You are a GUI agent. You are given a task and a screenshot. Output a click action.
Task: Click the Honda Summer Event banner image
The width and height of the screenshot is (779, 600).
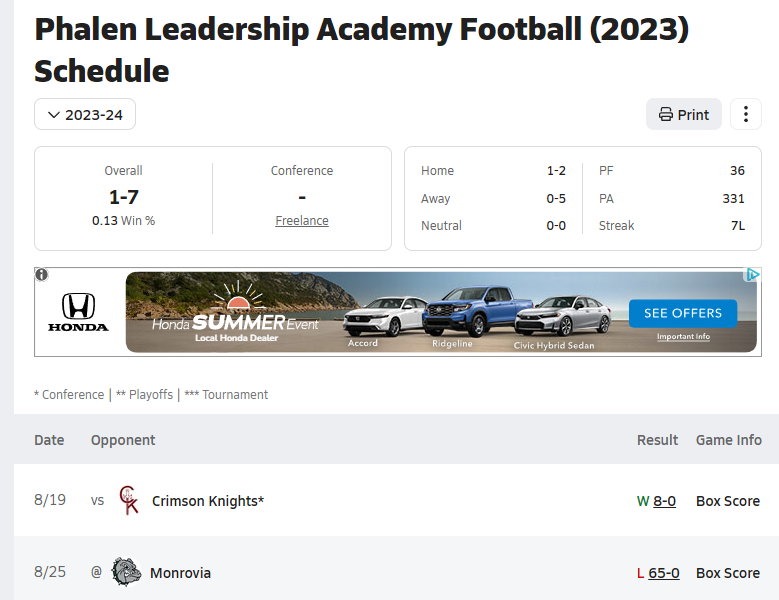click(441, 312)
